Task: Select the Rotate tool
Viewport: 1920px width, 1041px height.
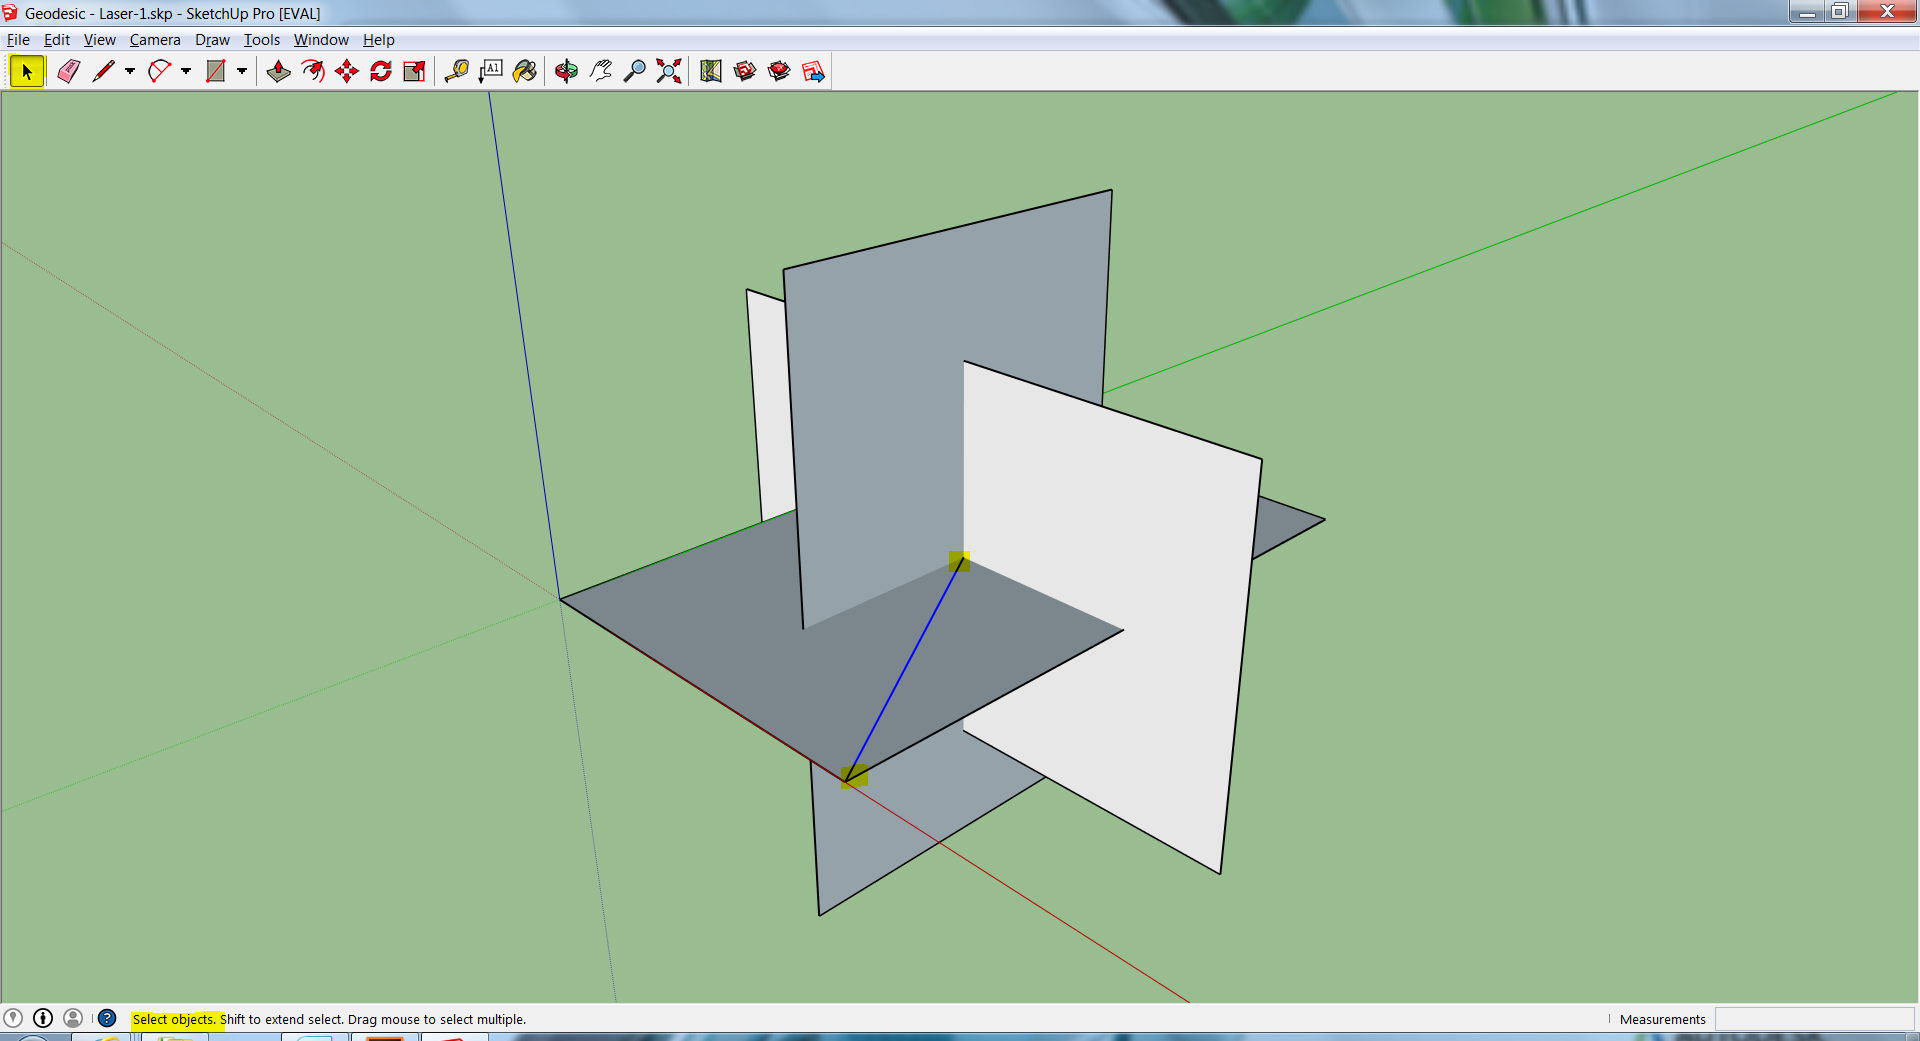Action: tap(381, 71)
